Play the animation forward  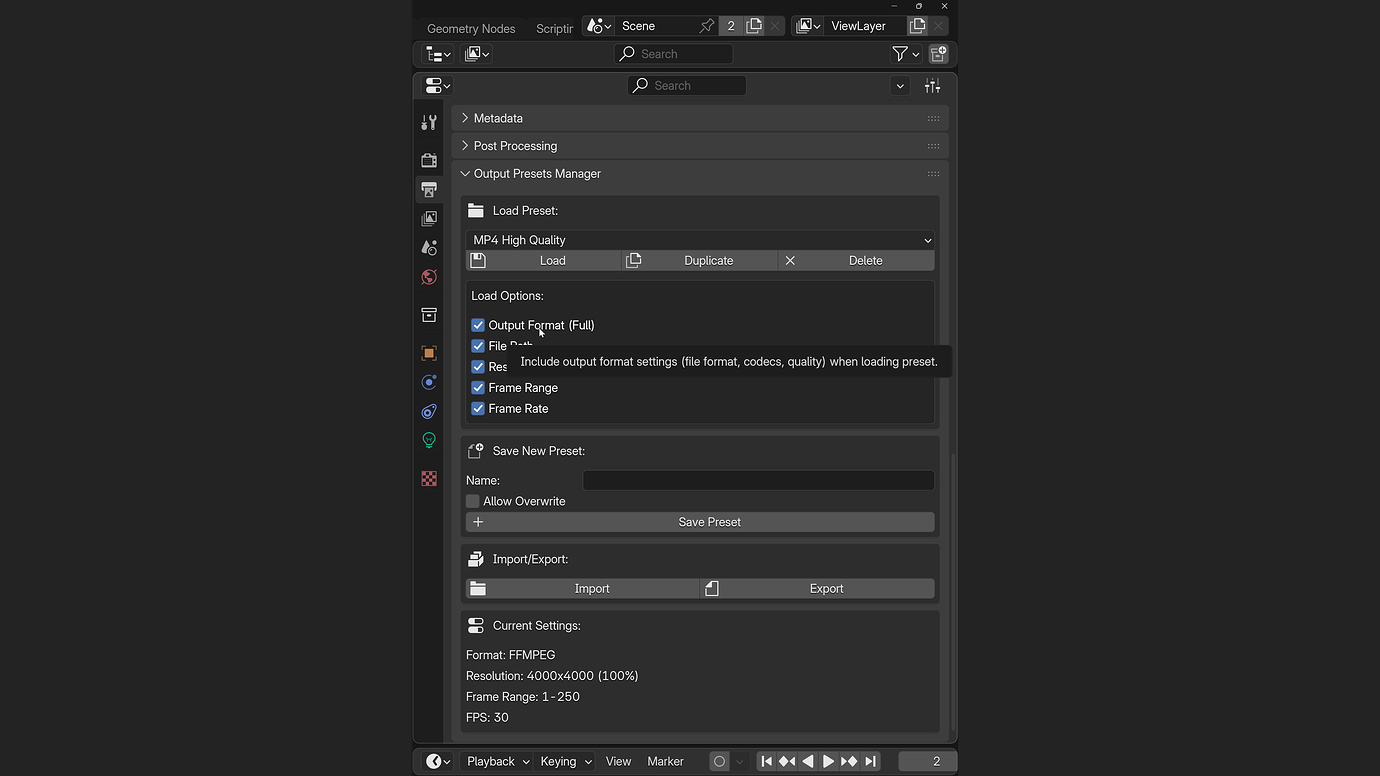click(x=828, y=761)
